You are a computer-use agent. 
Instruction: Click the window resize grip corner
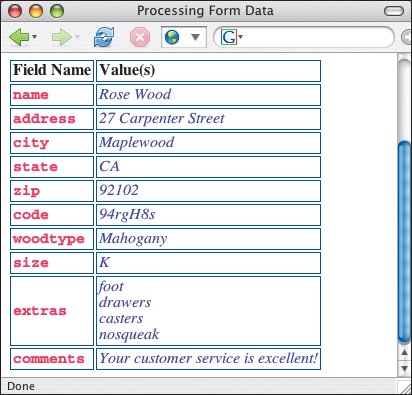pos(406,388)
